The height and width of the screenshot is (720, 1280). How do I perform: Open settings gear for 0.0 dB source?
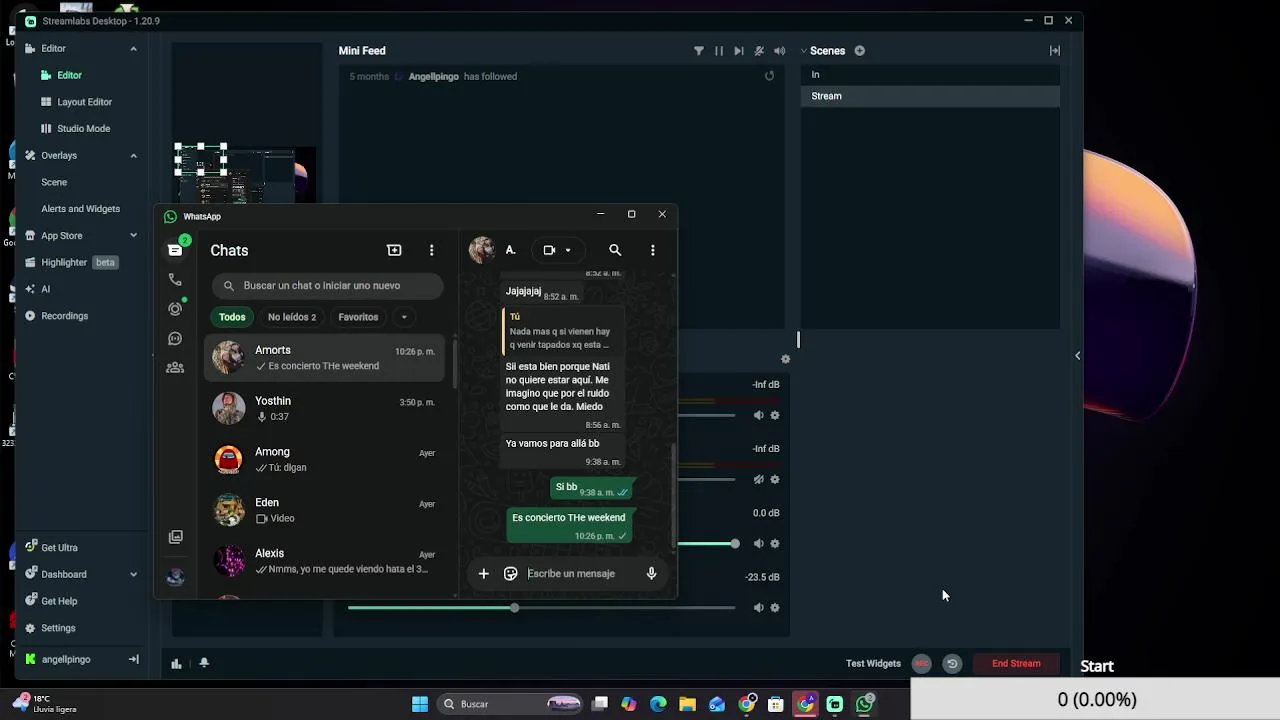click(774, 544)
